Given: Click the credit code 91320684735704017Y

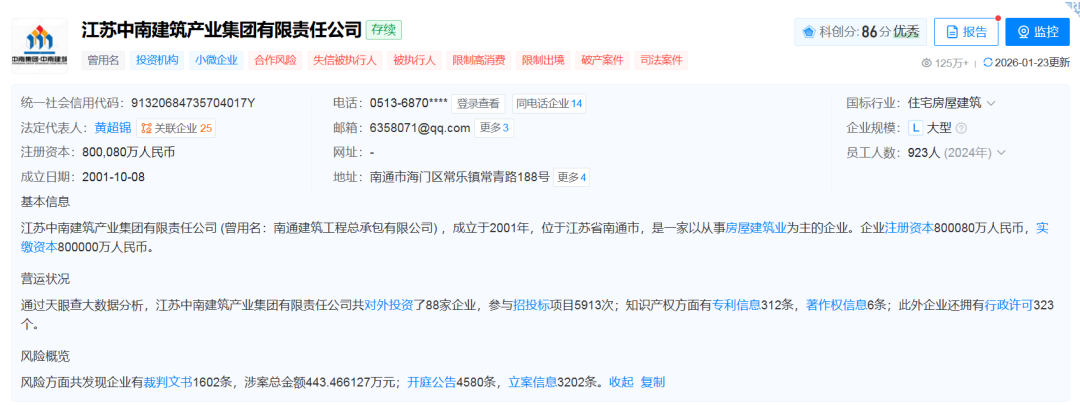Looking at the screenshot, I should click(x=193, y=104).
